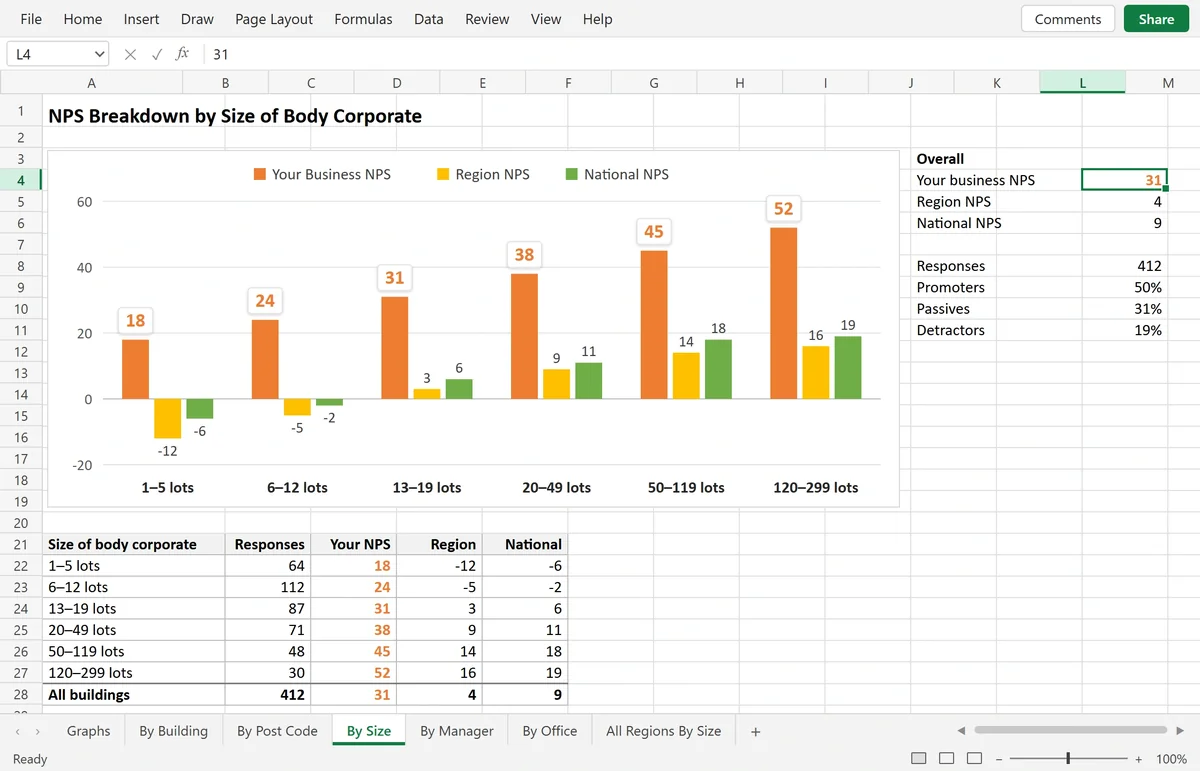The height and width of the screenshot is (771, 1200).
Task: Add a new sheet with plus icon
Action: click(756, 732)
